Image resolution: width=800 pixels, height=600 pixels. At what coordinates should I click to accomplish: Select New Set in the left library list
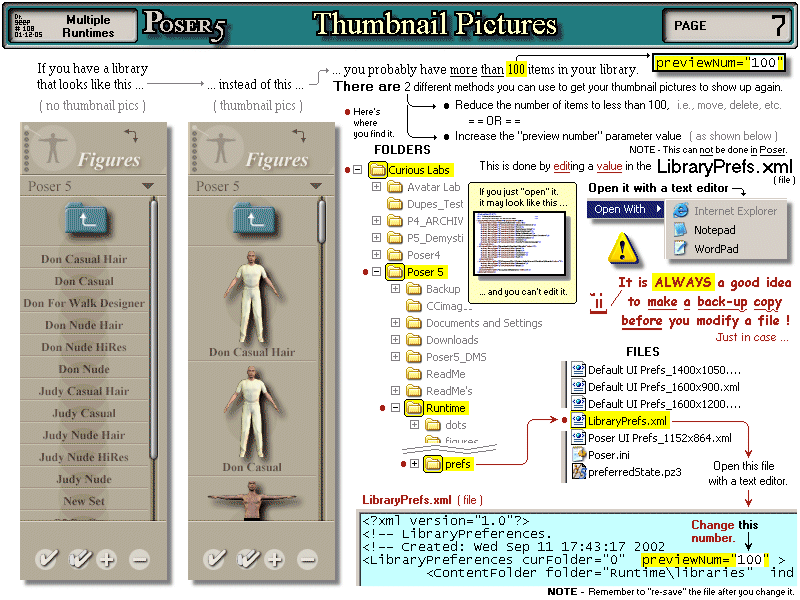point(84,501)
